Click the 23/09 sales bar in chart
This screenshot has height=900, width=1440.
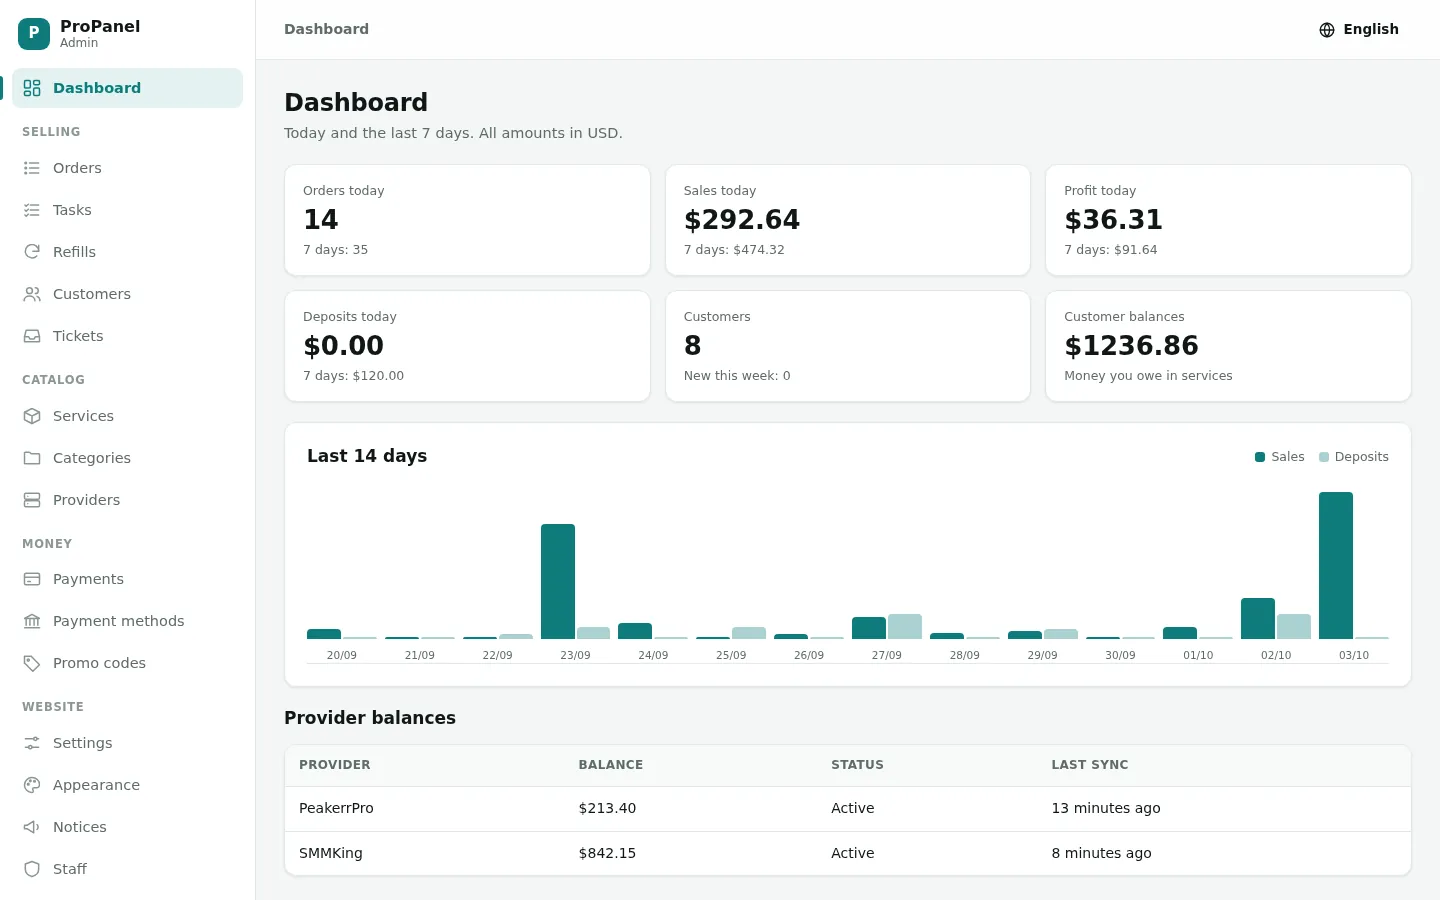[558, 581]
